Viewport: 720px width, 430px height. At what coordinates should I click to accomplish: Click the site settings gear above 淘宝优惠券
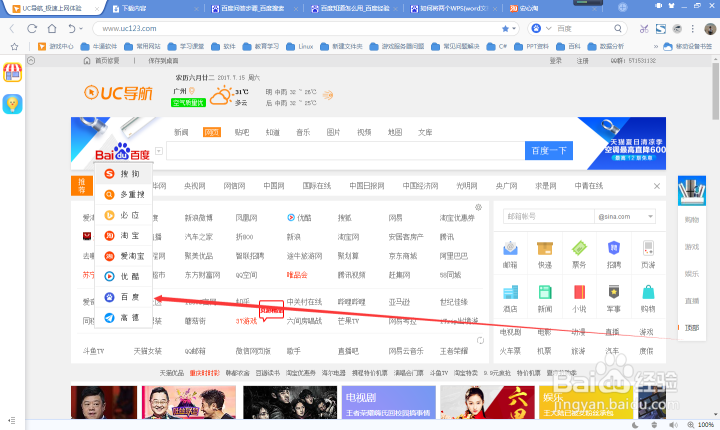click(478, 207)
